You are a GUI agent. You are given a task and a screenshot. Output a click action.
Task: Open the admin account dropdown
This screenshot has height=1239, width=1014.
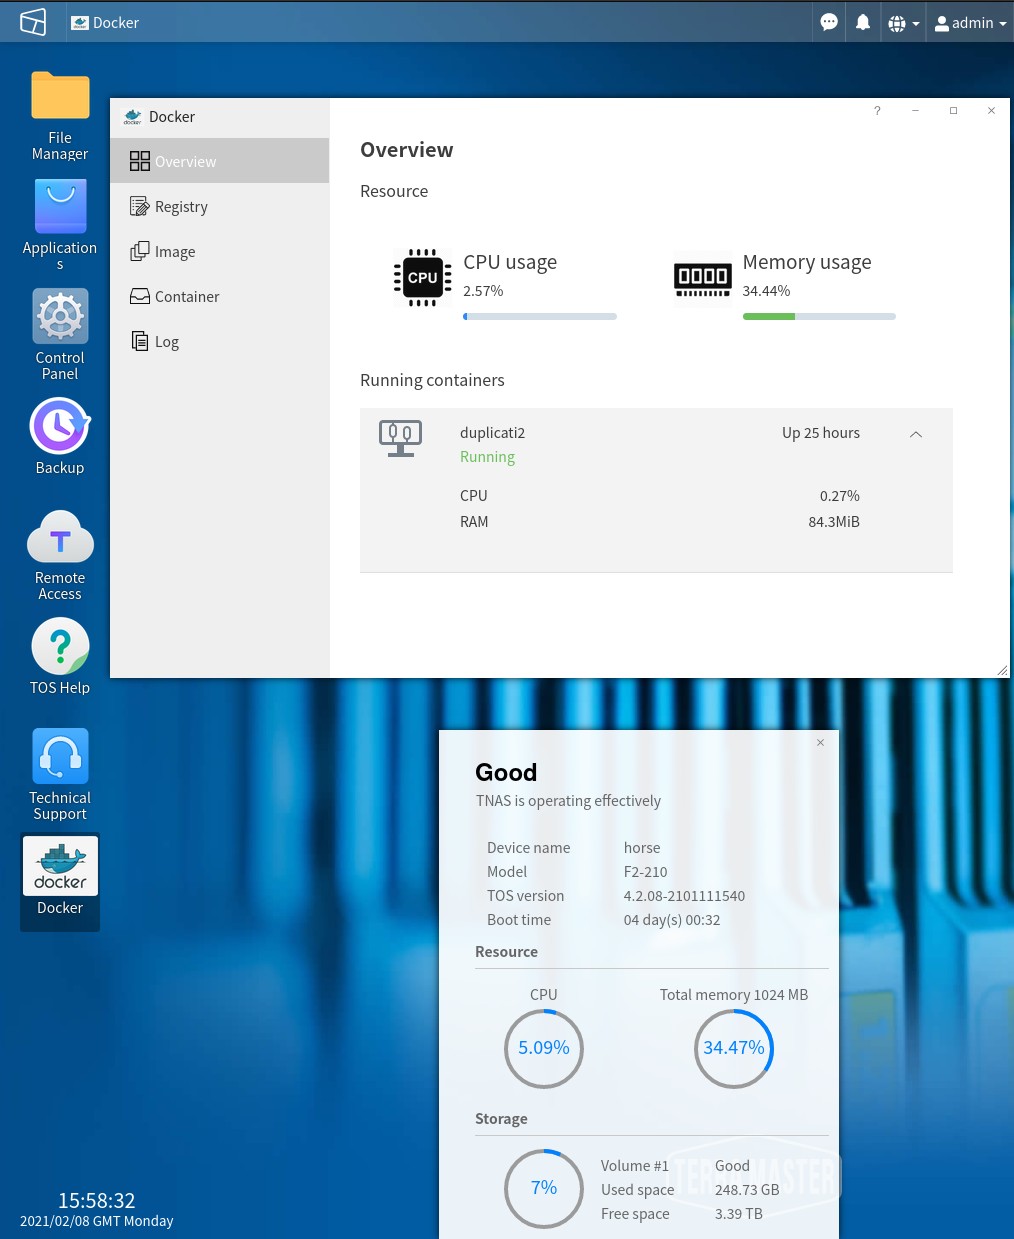tap(970, 22)
